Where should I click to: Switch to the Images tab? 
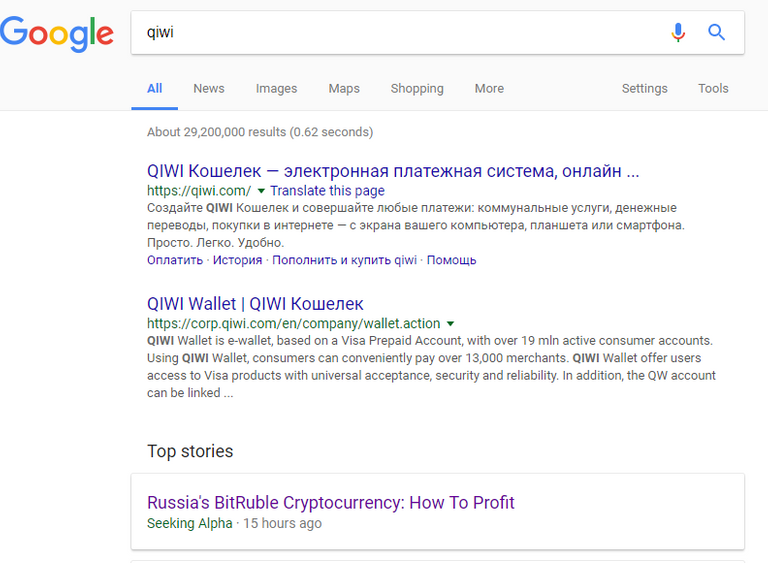(276, 88)
